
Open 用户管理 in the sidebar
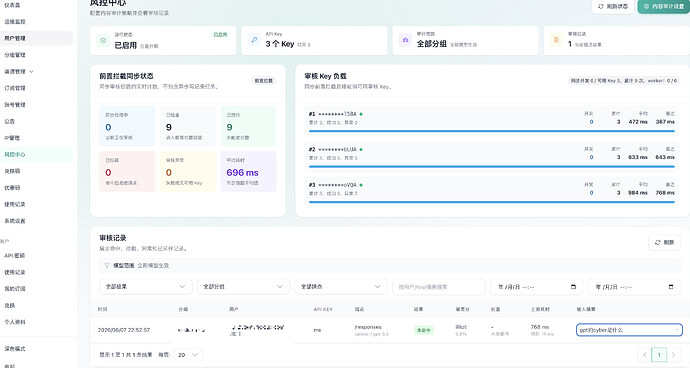point(15,38)
